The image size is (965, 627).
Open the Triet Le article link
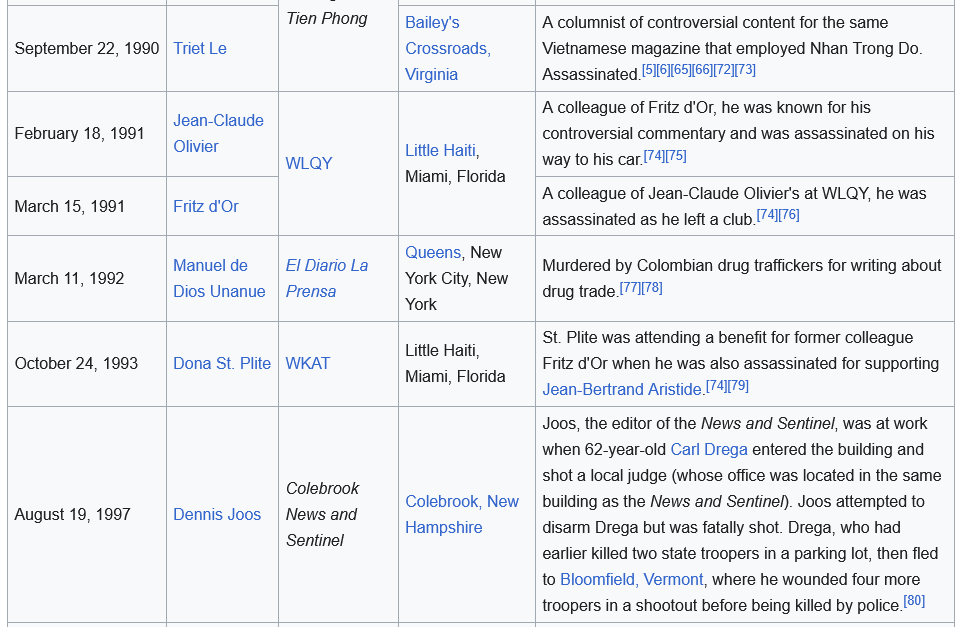199,48
